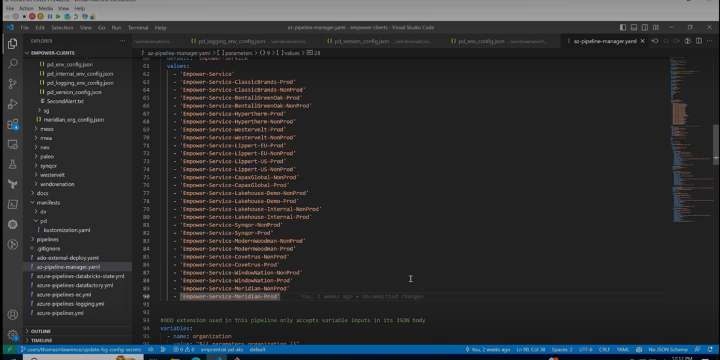This screenshot has width=720, height=360.
Task: Expand the pipelines folder
Action: click(47, 239)
